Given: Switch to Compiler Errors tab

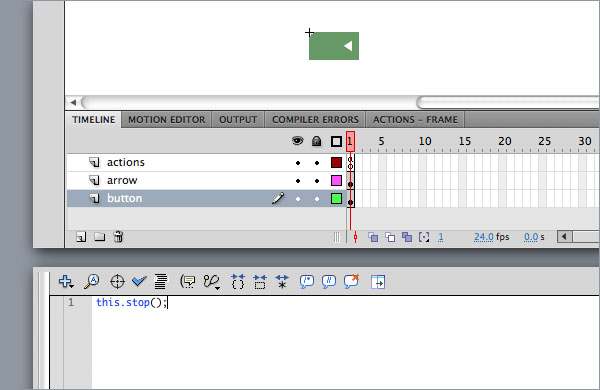Looking at the screenshot, I should (315, 120).
